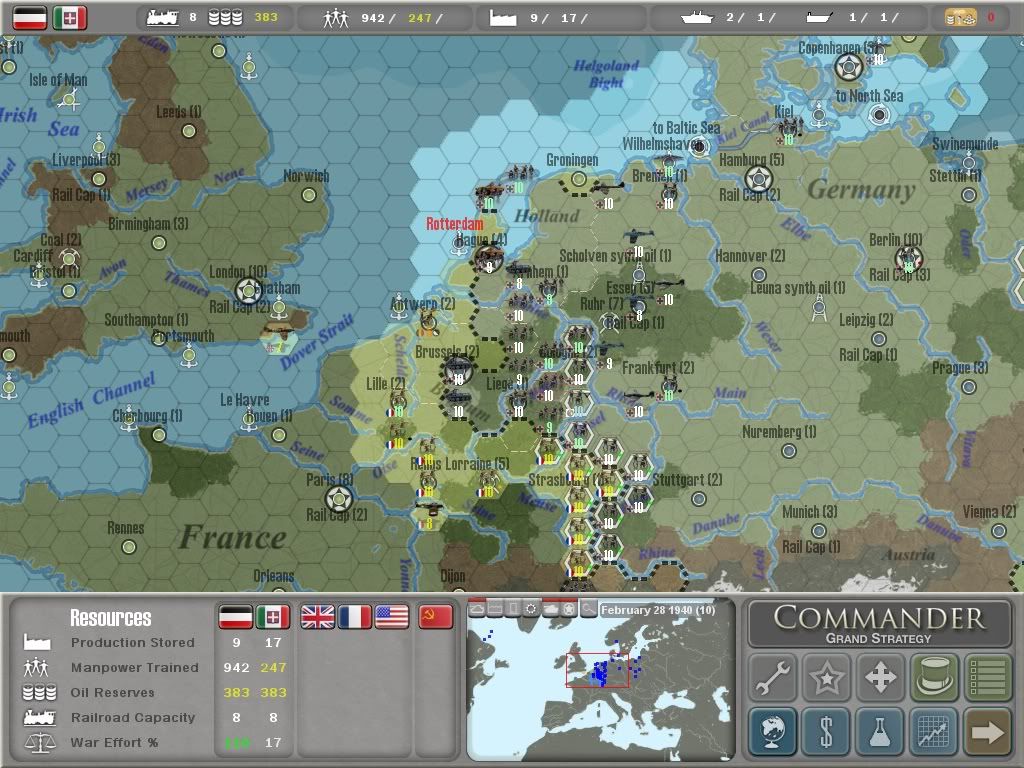This screenshot has width=1024, height=768.
Task: Click the Cherbourg port anchor marker
Action: (x=129, y=421)
